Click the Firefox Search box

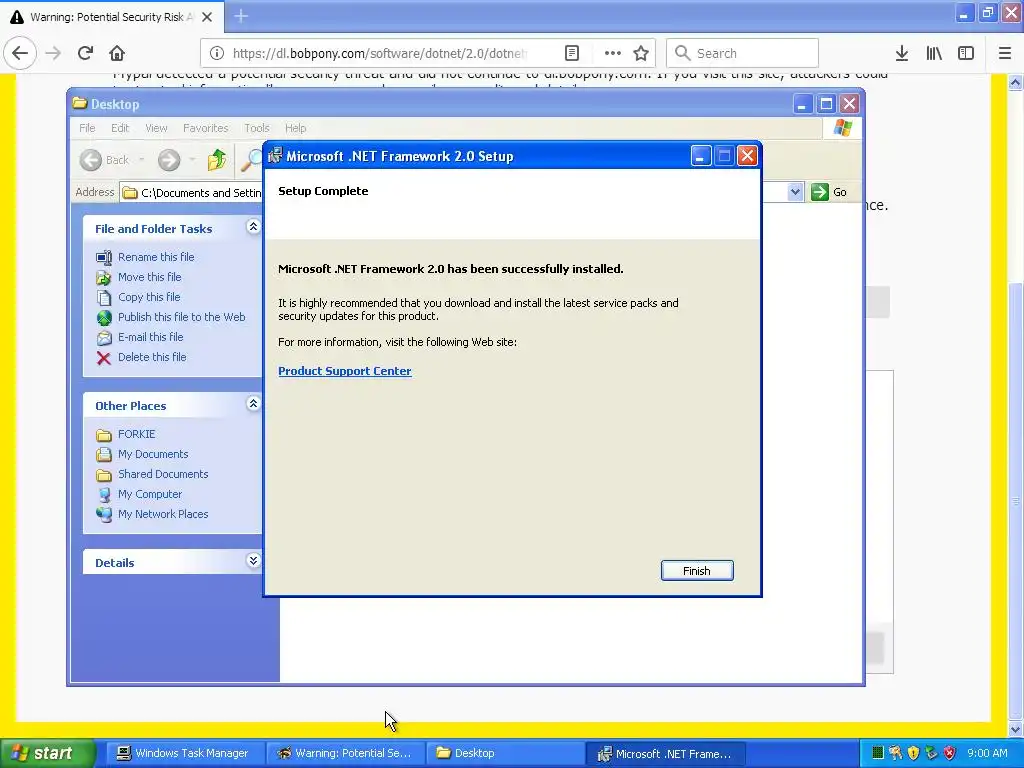743,53
